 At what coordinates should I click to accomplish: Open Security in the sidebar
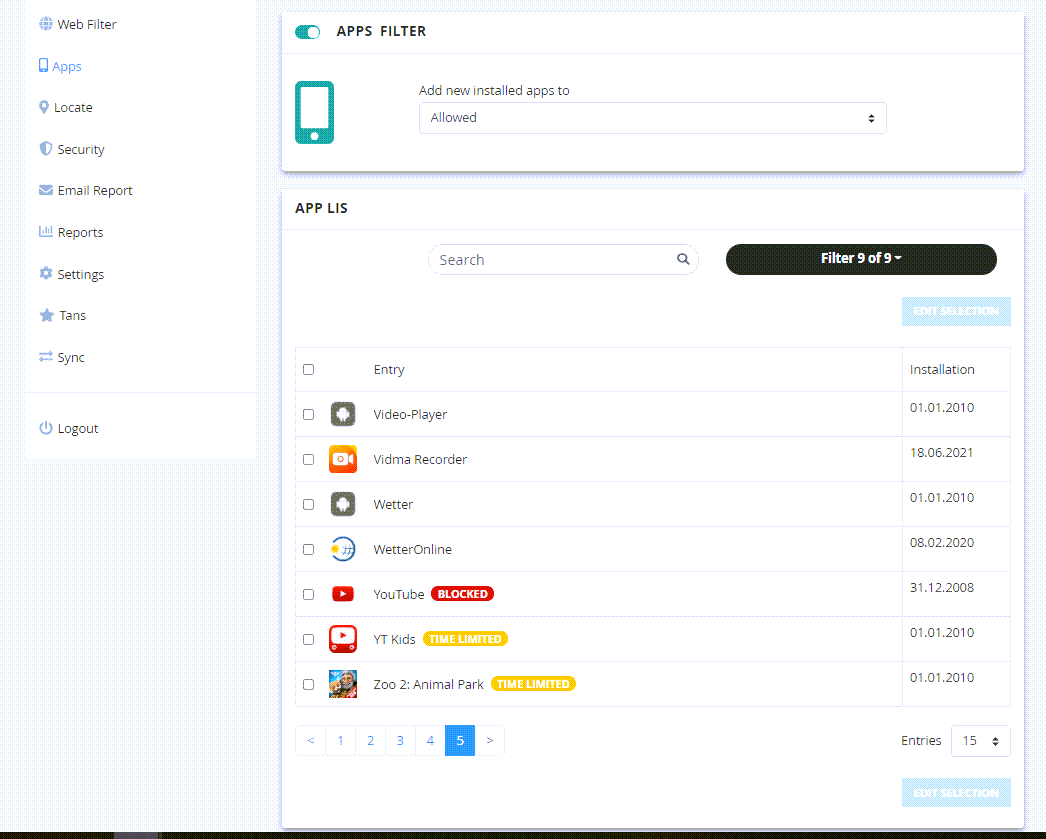coord(81,149)
